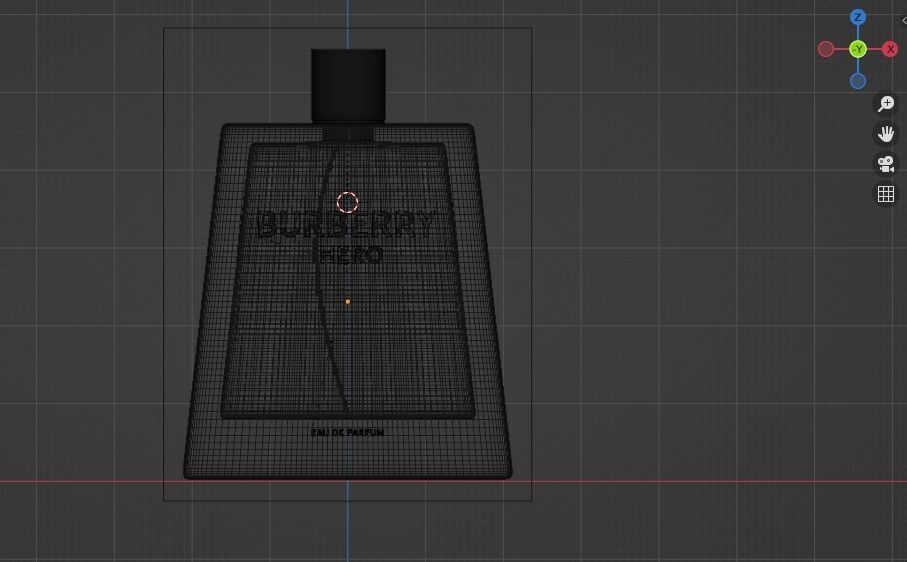Expand the sidebar with the small arrow

click(904, 20)
